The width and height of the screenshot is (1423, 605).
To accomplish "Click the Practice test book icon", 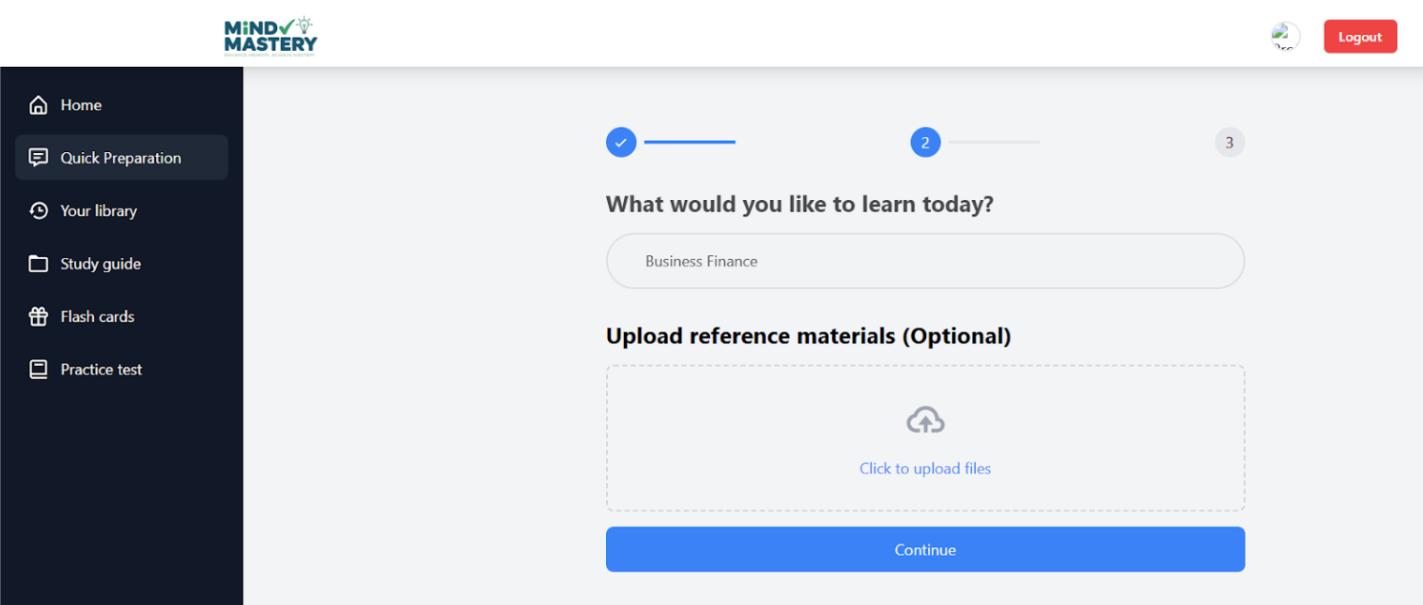I will pos(38,369).
